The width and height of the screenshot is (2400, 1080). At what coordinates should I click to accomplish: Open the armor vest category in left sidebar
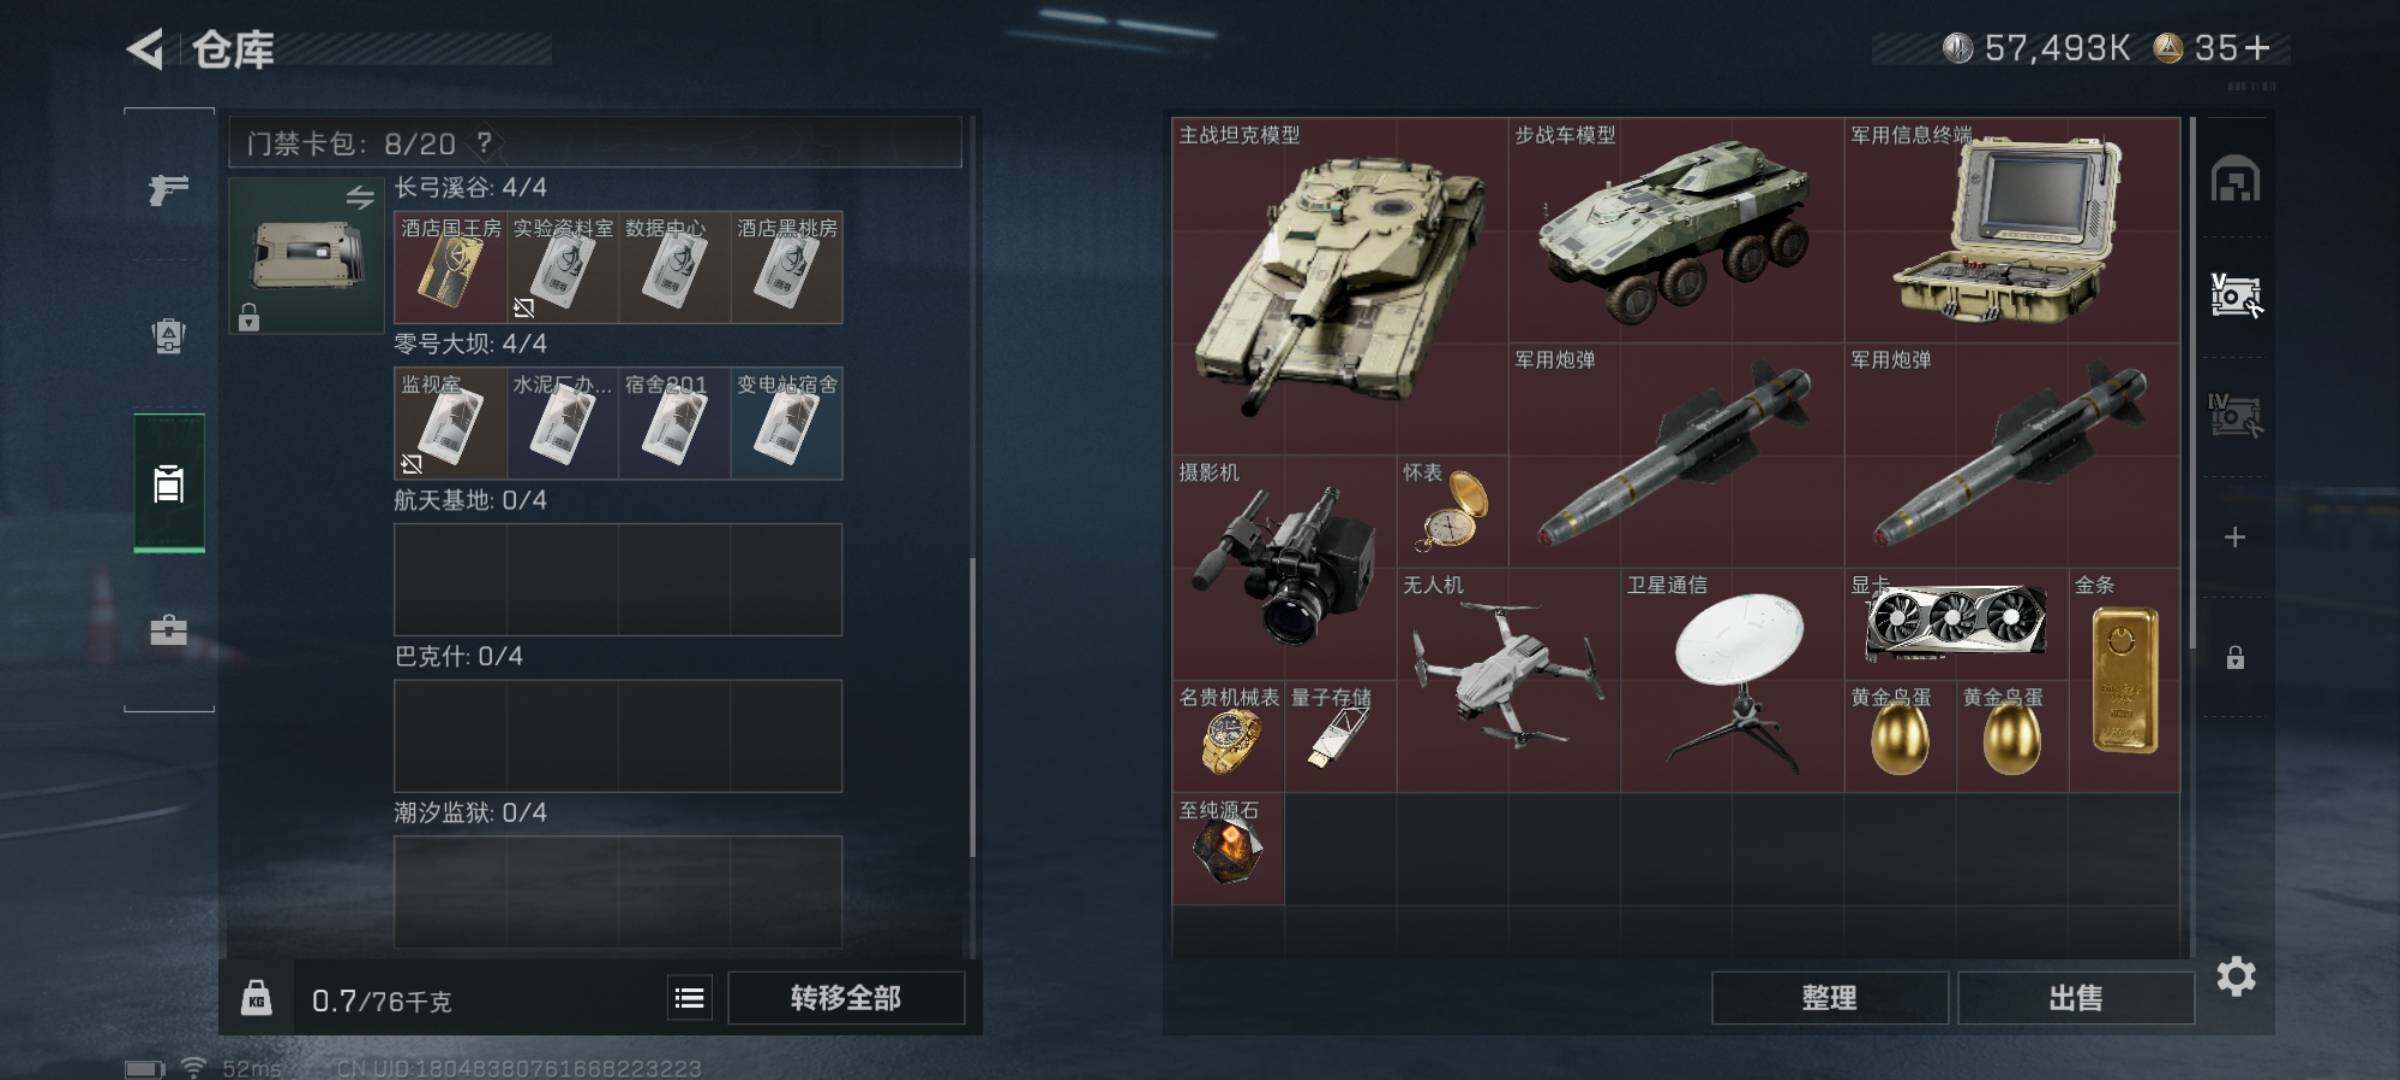tap(168, 336)
